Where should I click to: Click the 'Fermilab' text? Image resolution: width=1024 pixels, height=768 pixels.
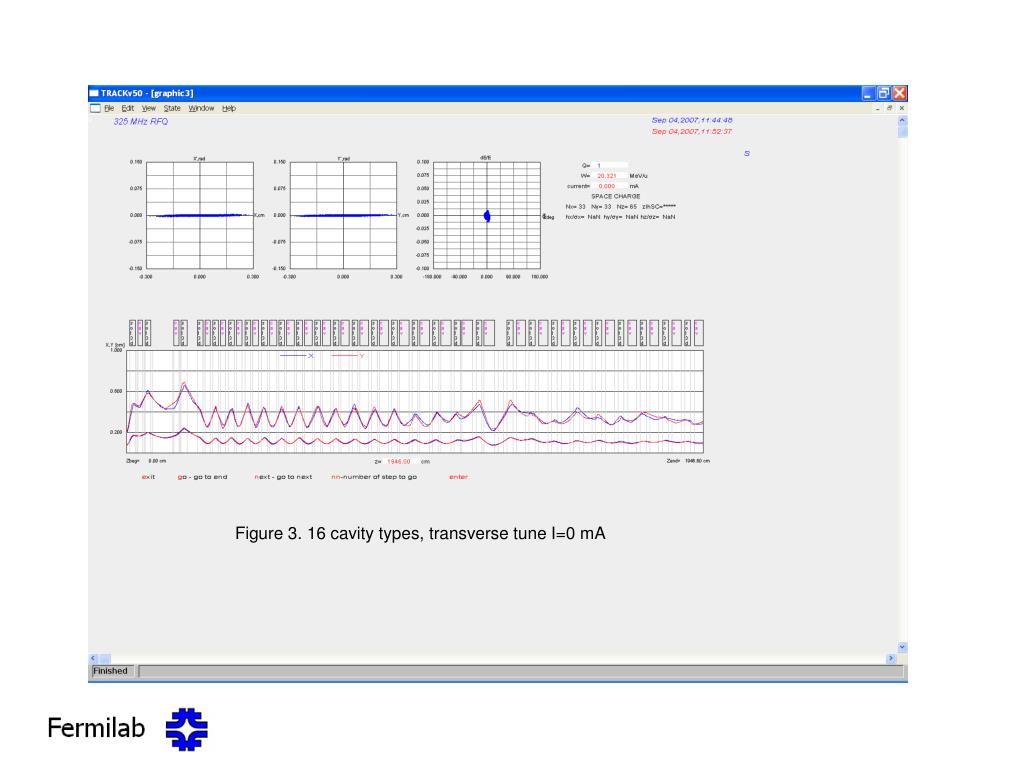(96, 728)
